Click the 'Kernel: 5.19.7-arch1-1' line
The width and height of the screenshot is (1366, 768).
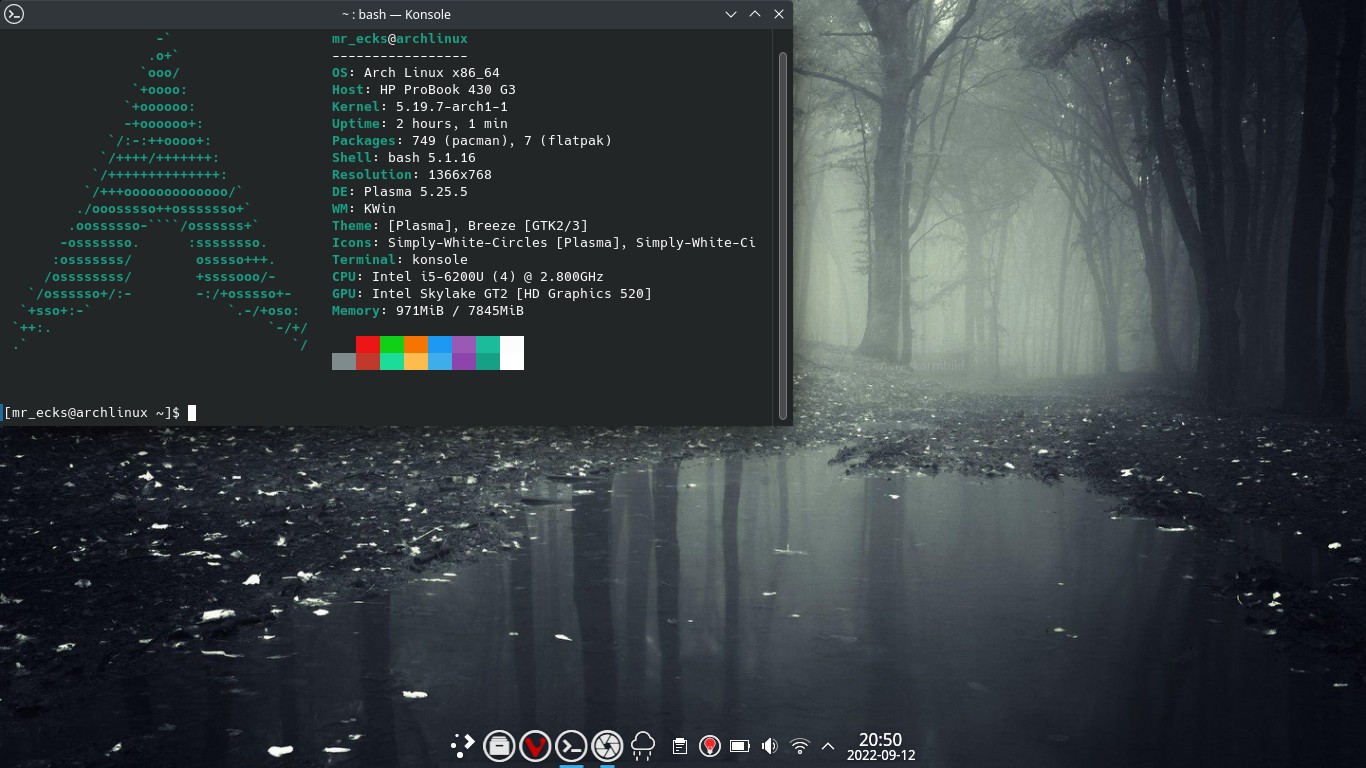click(420, 106)
